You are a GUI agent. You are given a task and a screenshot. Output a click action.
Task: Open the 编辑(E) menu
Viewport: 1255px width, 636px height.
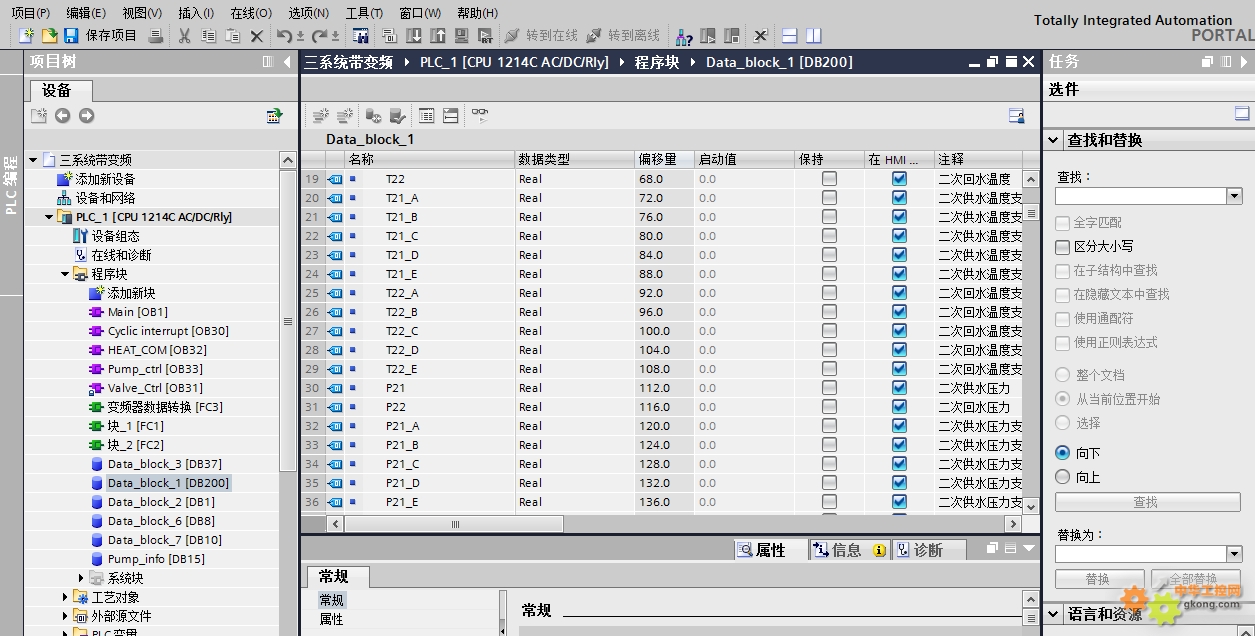click(x=86, y=13)
